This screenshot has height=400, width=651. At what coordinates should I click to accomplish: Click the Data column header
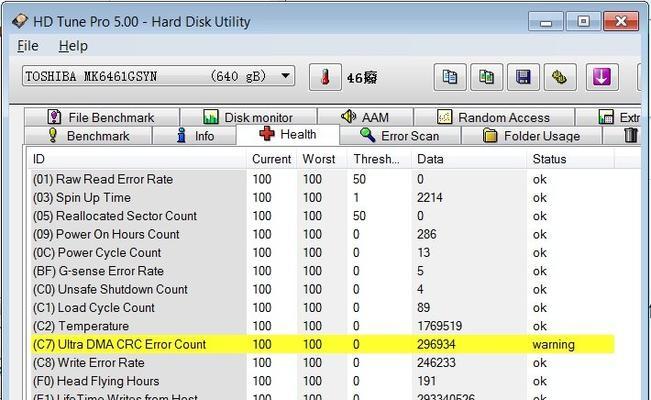469,159
